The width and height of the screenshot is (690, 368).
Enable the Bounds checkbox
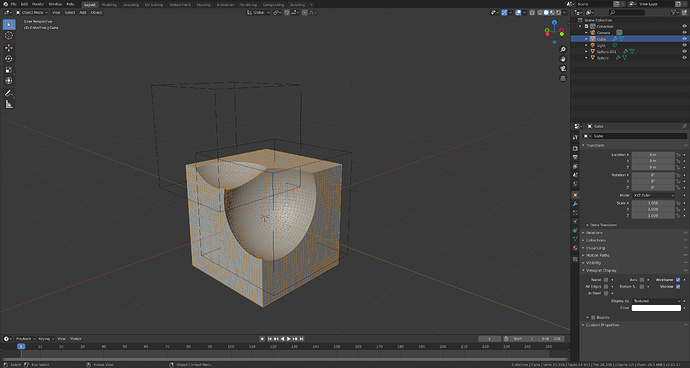593,317
